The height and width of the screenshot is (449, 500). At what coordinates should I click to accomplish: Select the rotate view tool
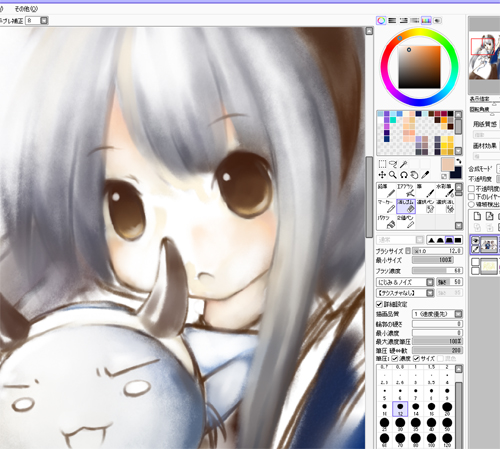tap(404, 175)
